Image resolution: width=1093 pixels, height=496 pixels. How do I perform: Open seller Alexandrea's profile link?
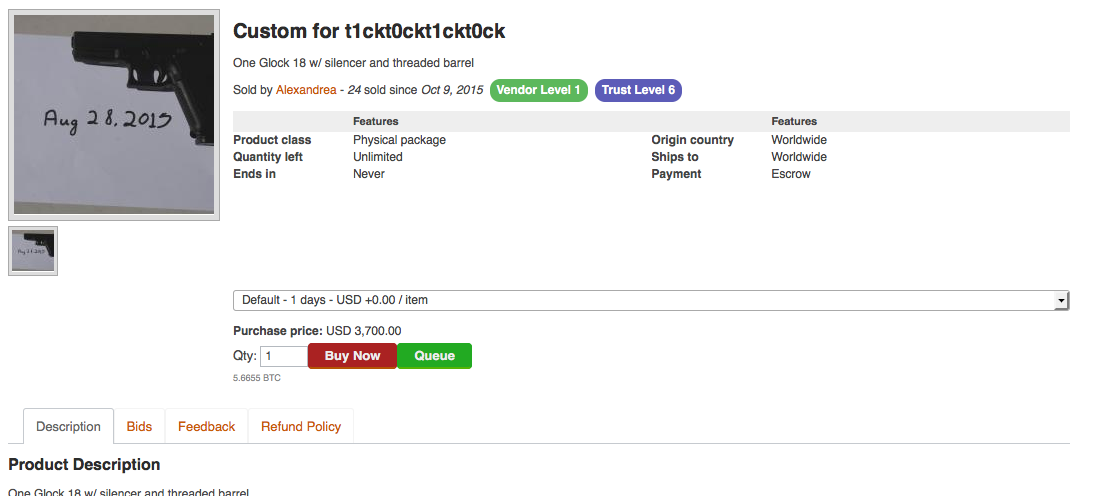[x=306, y=90]
